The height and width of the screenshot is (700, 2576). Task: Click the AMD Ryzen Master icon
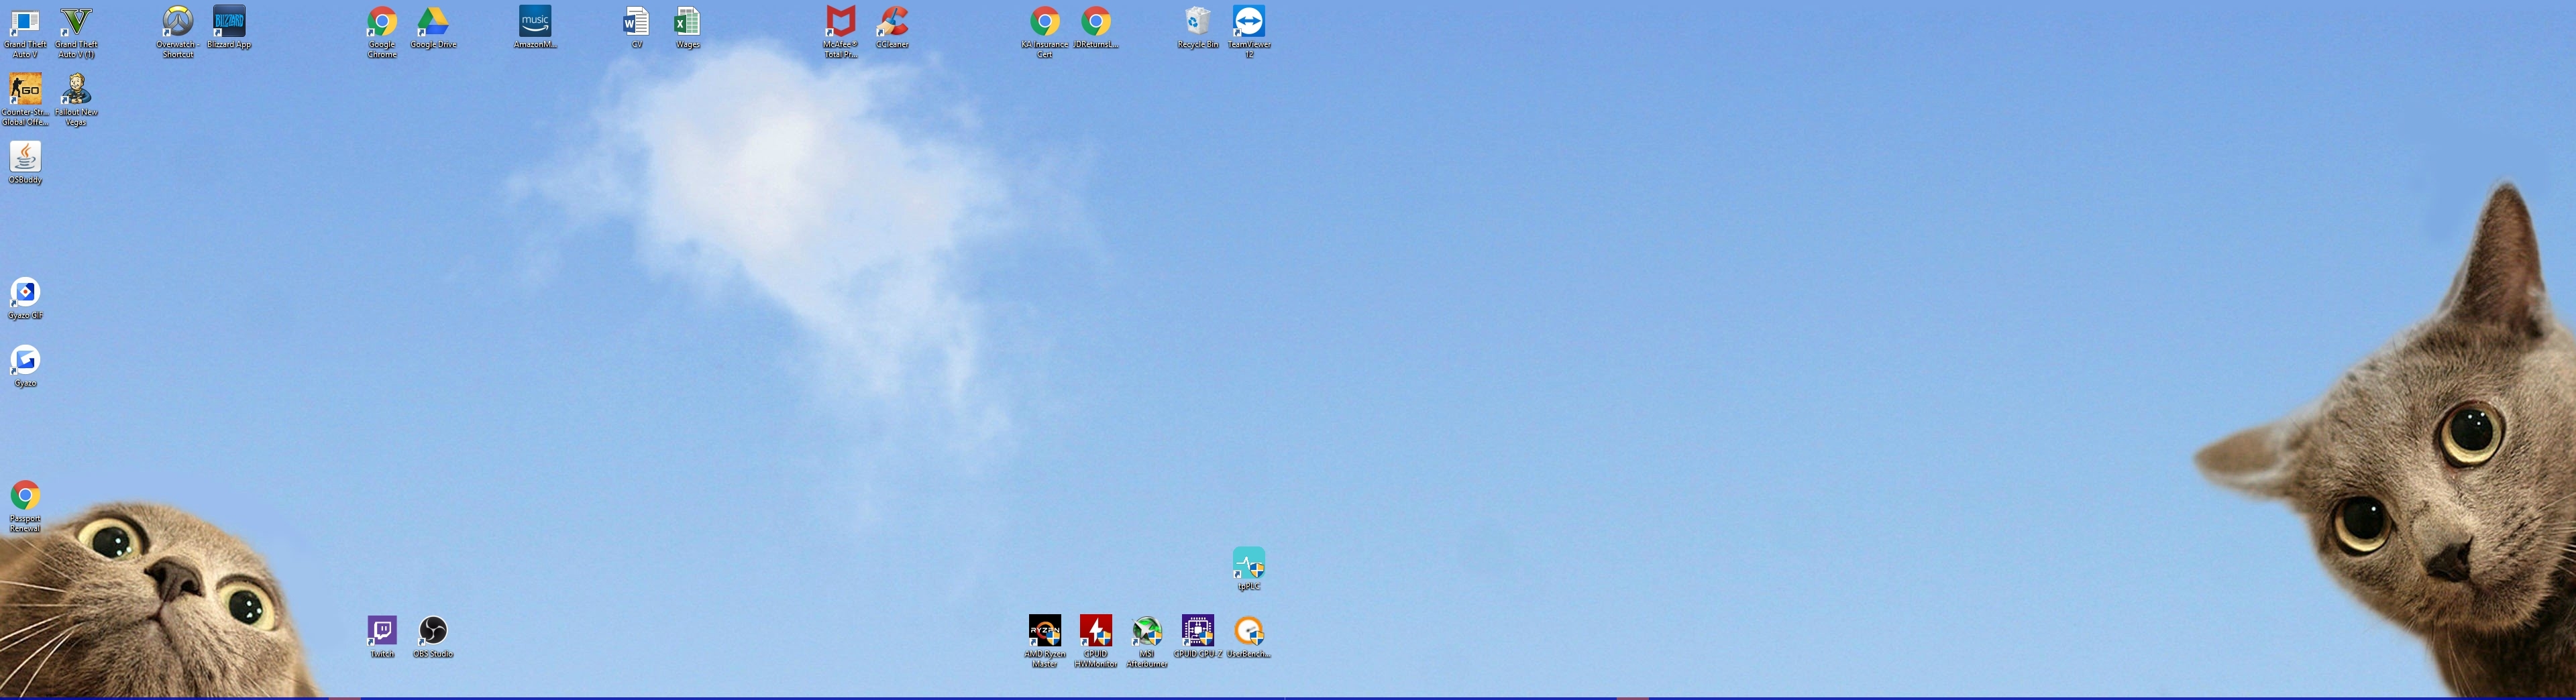(x=1045, y=641)
